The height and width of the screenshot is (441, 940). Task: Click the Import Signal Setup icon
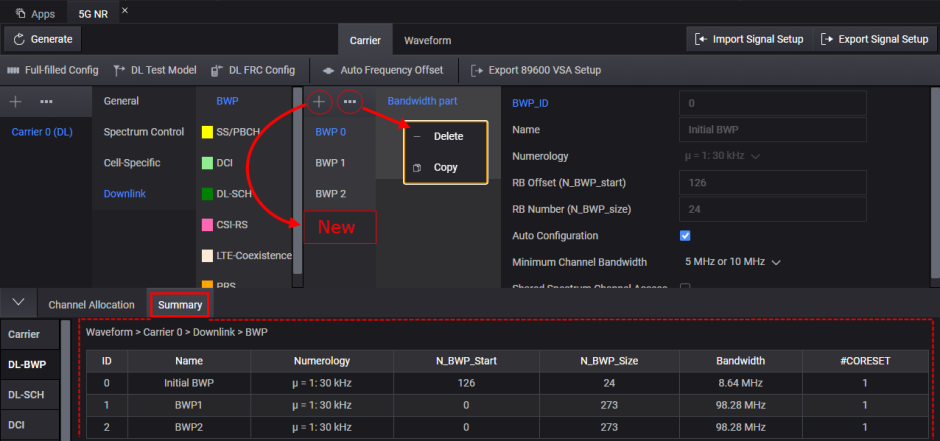tap(701, 40)
